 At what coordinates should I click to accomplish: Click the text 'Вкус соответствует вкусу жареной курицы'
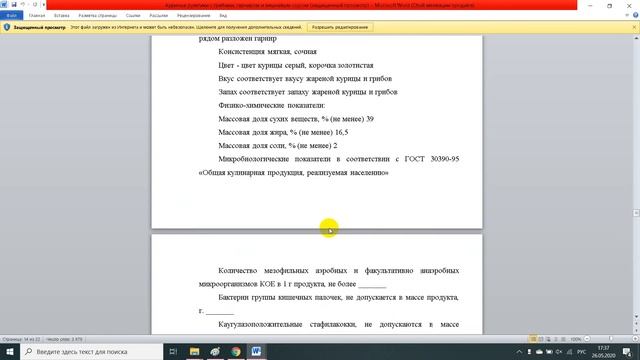(289, 78)
